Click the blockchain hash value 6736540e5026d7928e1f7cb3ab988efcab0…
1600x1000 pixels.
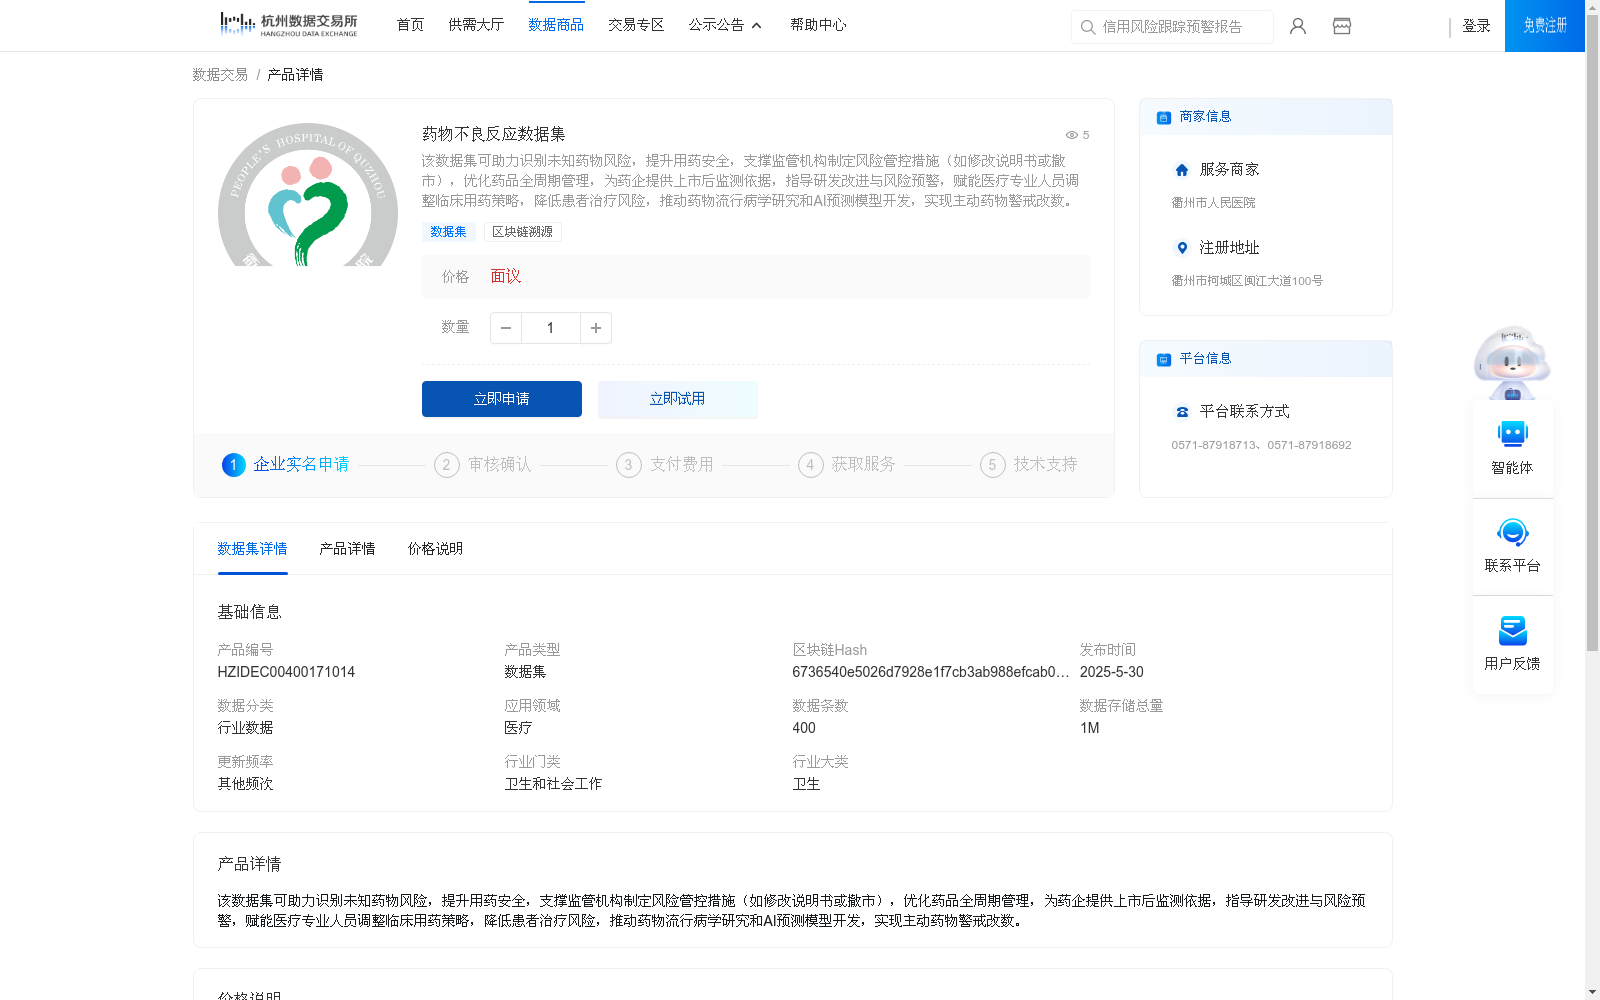coord(931,672)
